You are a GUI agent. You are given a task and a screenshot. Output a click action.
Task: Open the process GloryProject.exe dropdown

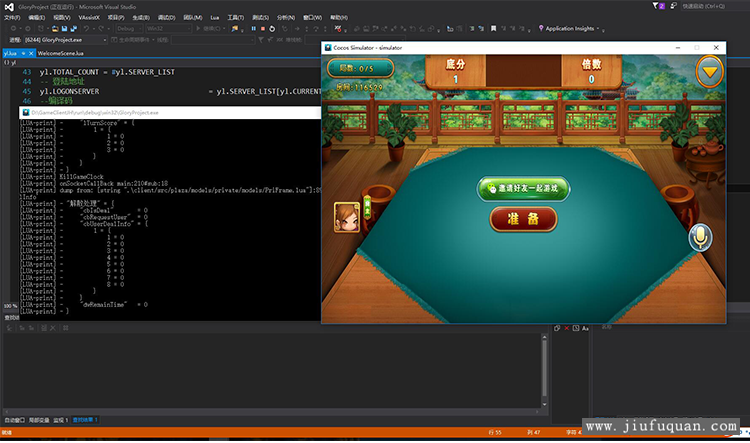[x=65, y=40]
